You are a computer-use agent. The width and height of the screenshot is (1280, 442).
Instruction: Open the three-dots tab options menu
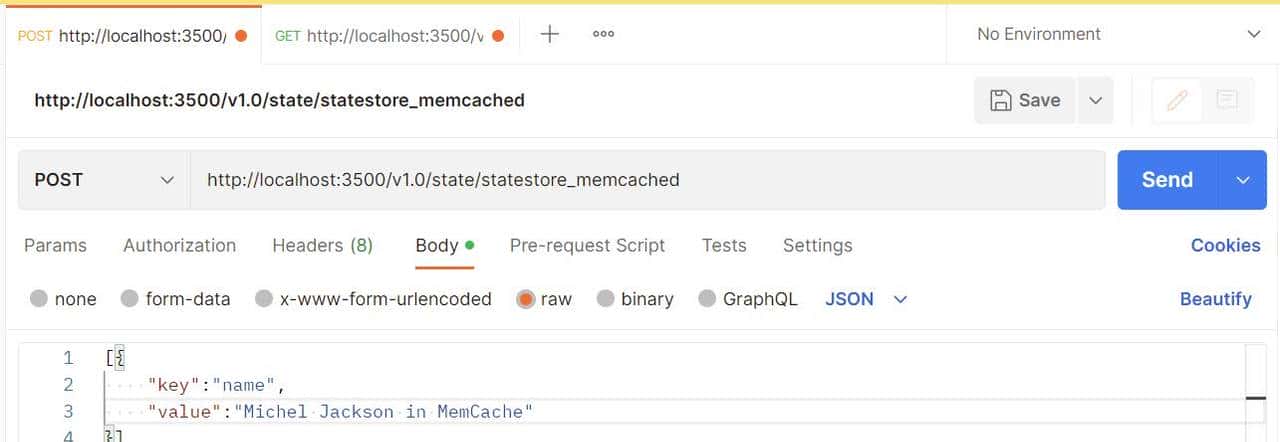point(603,34)
